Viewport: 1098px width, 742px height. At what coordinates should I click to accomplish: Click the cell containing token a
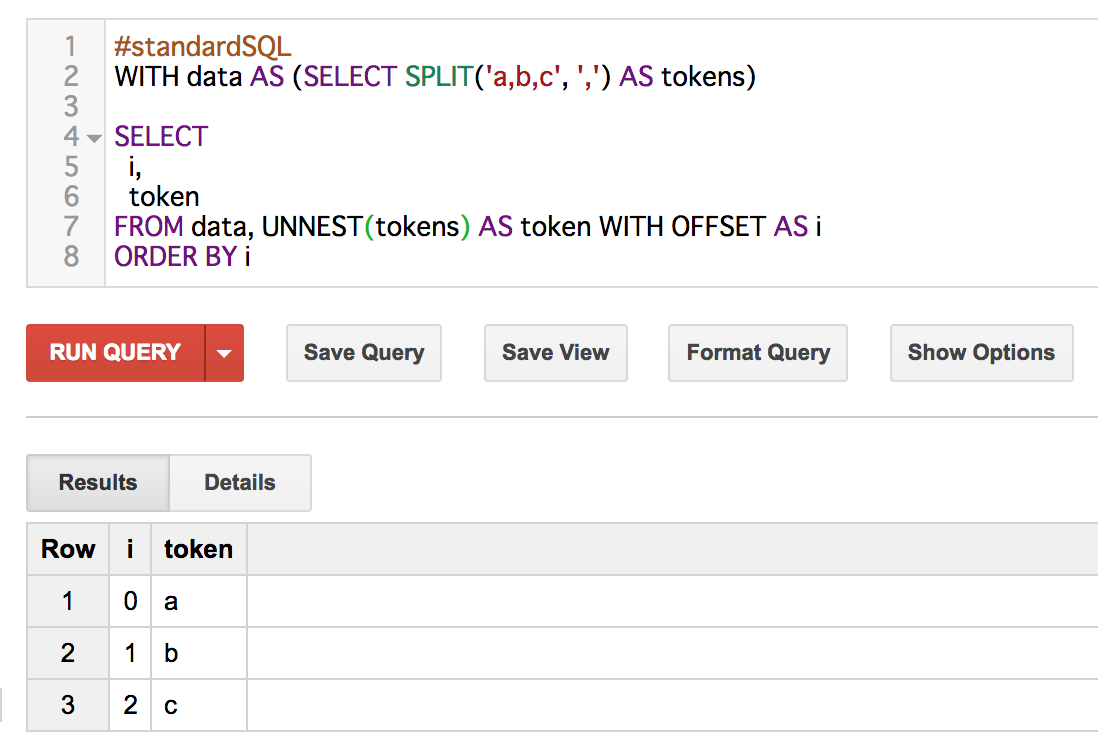point(170,601)
